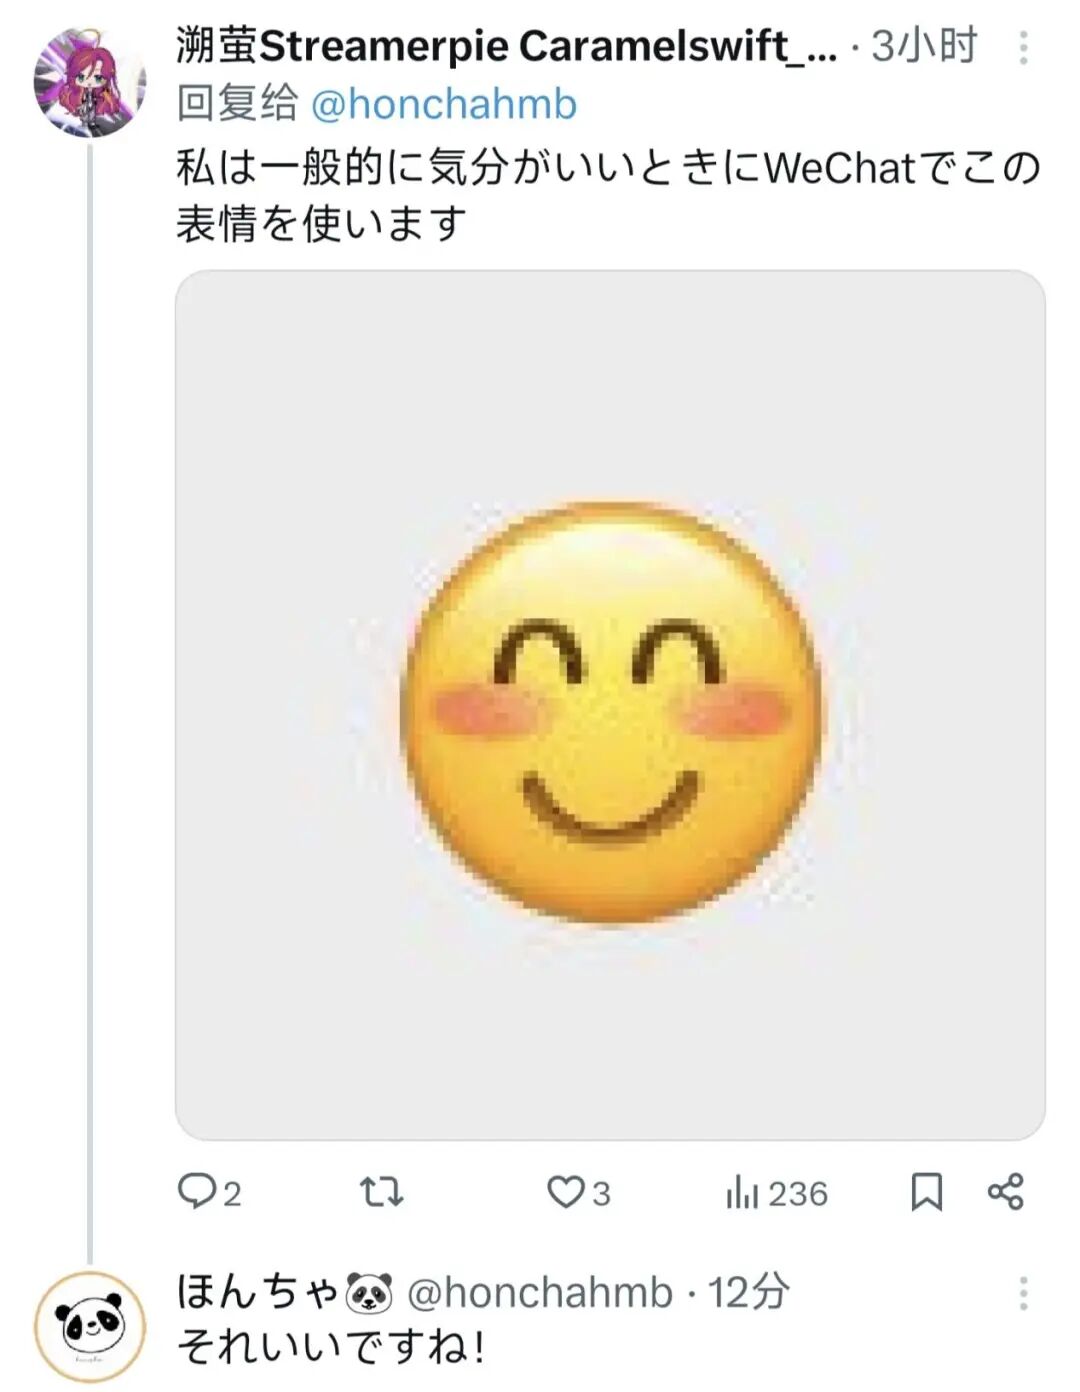Open the Streamerpie anime avatar profile
This screenshot has width=1080, height=1392.
tap(89, 82)
